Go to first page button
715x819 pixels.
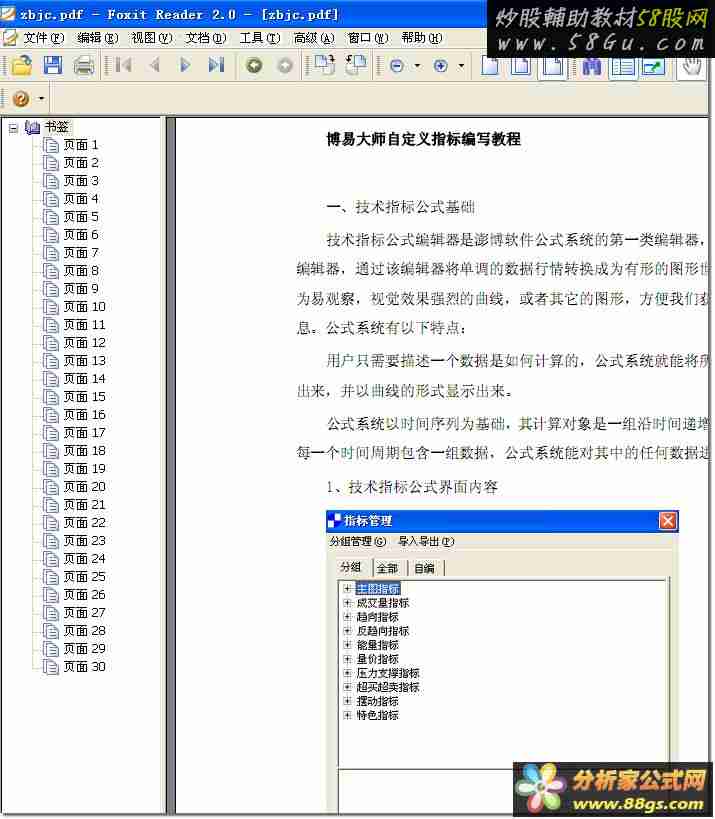[124, 65]
